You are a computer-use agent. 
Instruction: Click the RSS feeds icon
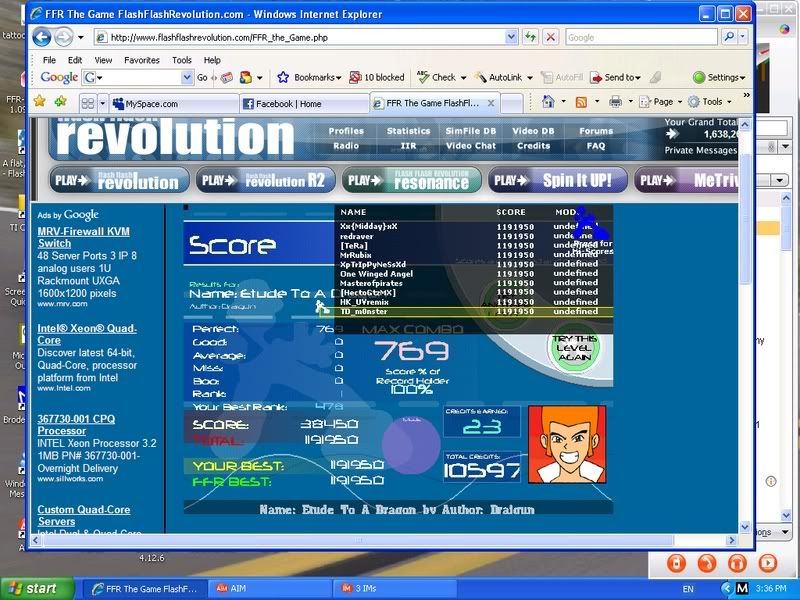click(x=581, y=102)
